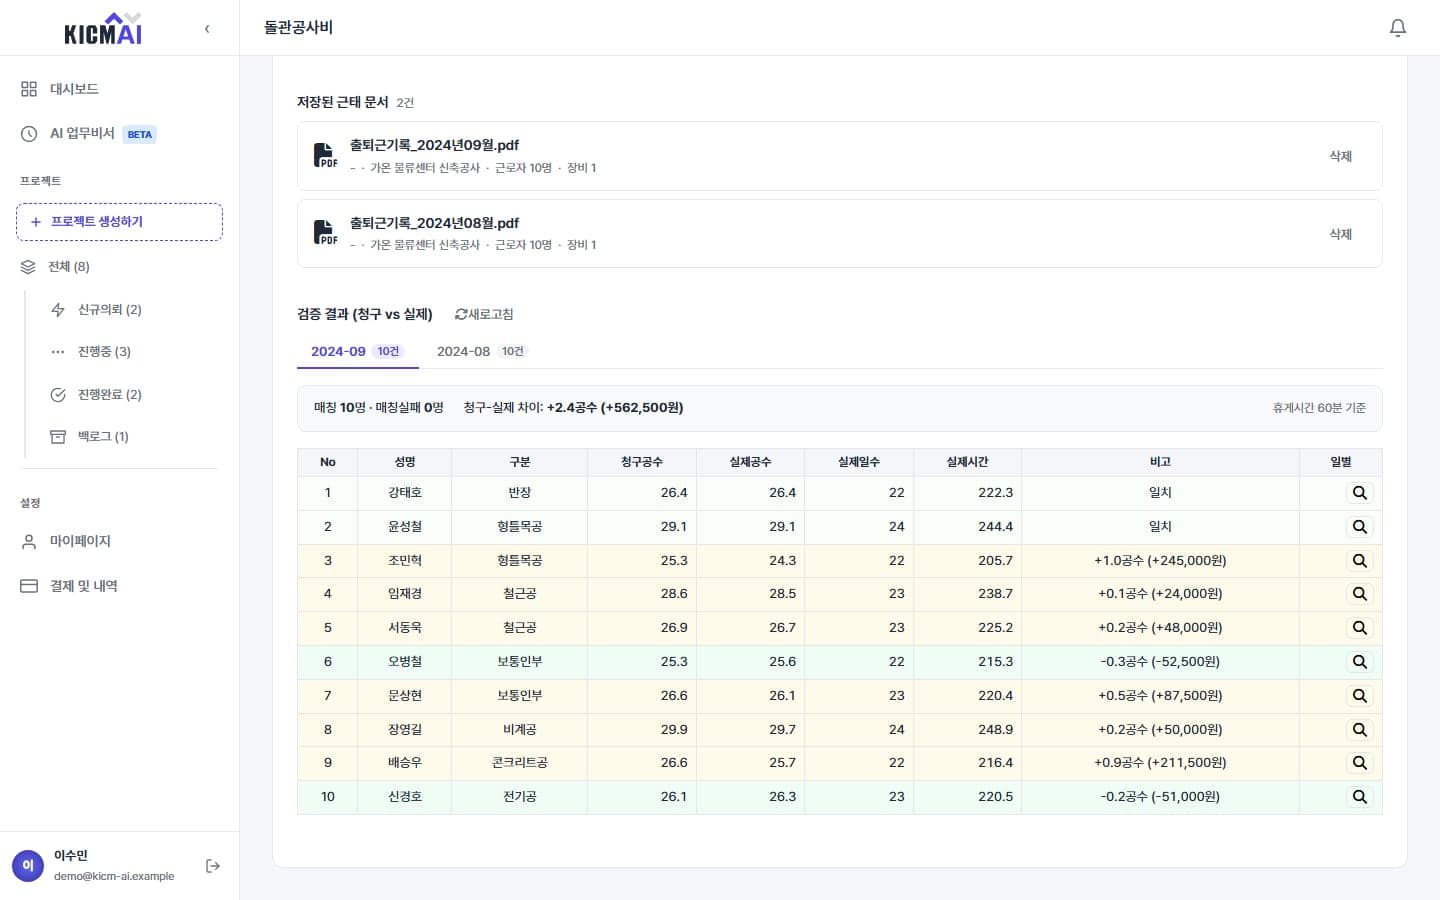Delete the 2024년09월 attendance document

coord(1340,156)
